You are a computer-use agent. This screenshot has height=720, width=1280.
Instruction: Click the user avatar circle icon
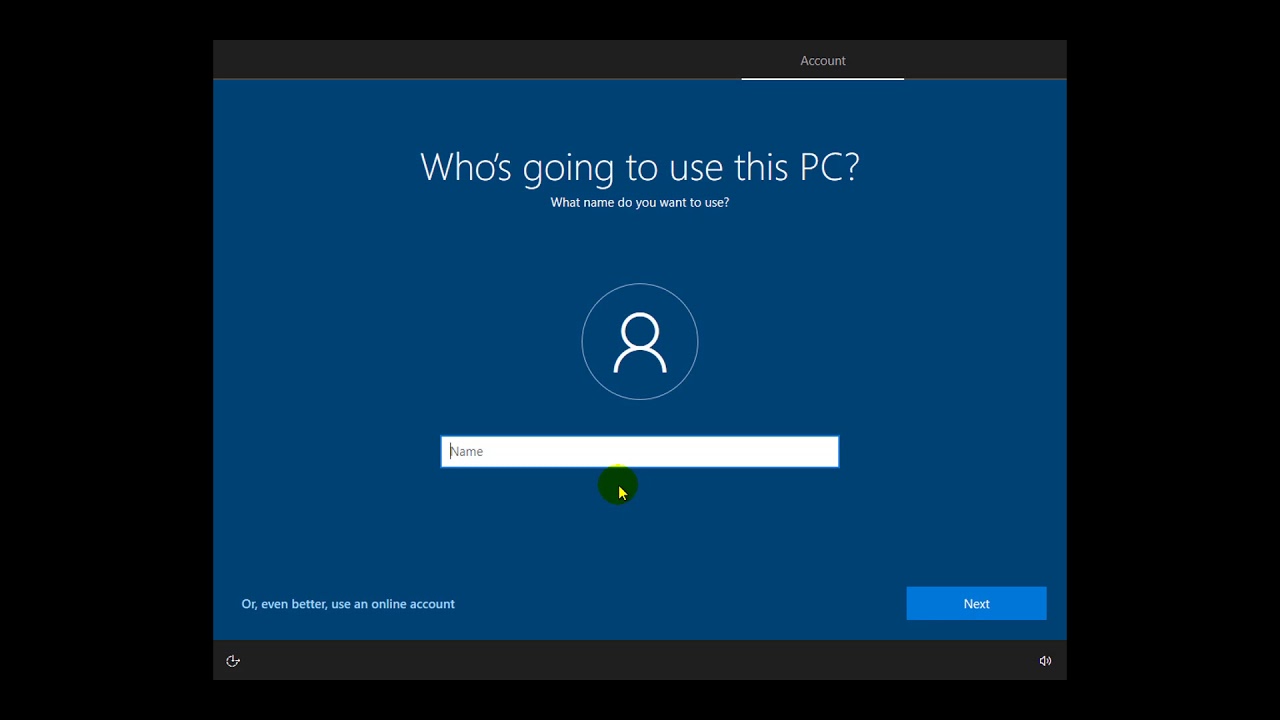tap(640, 342)
